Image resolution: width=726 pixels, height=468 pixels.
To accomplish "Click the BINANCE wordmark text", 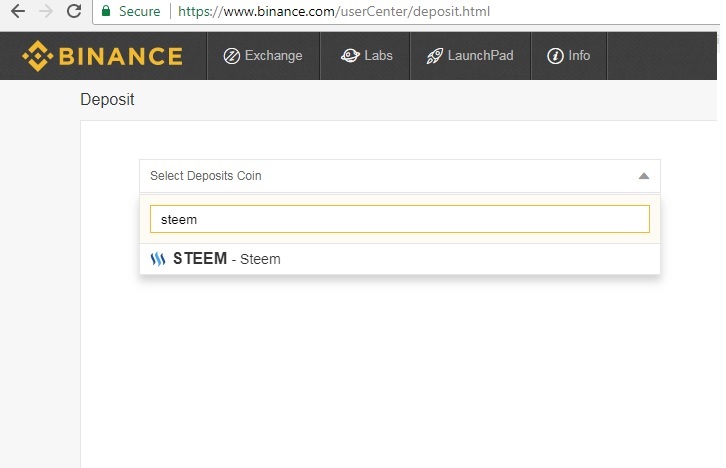I will click(121, 56).
